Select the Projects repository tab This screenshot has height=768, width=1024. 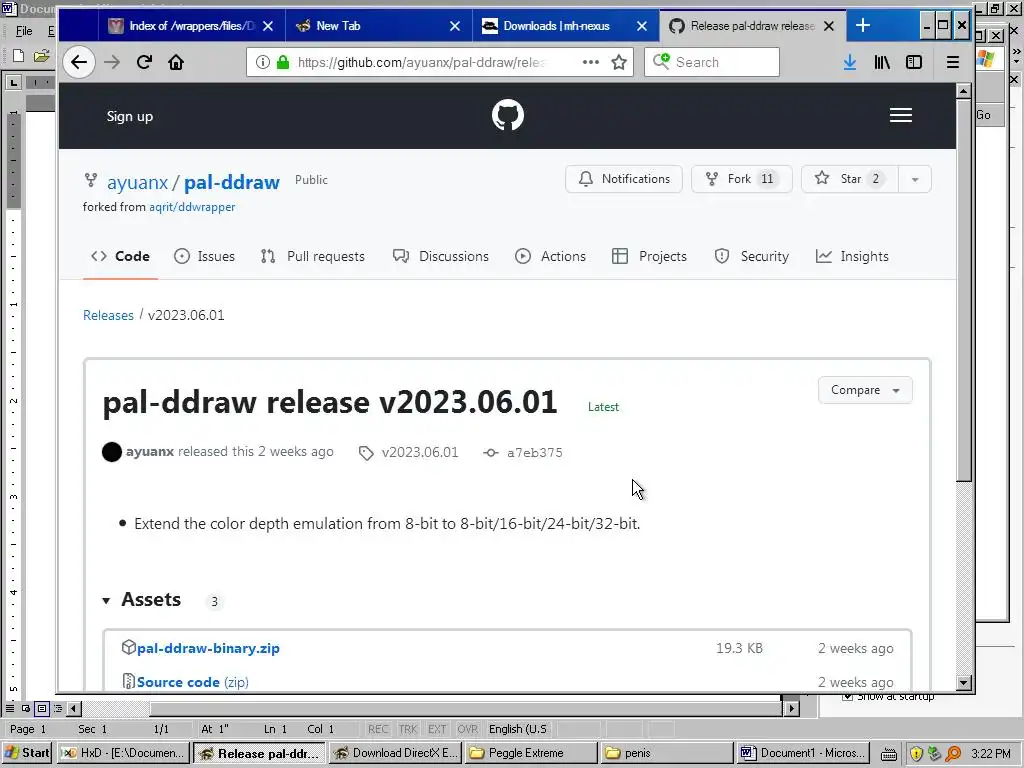649,256
